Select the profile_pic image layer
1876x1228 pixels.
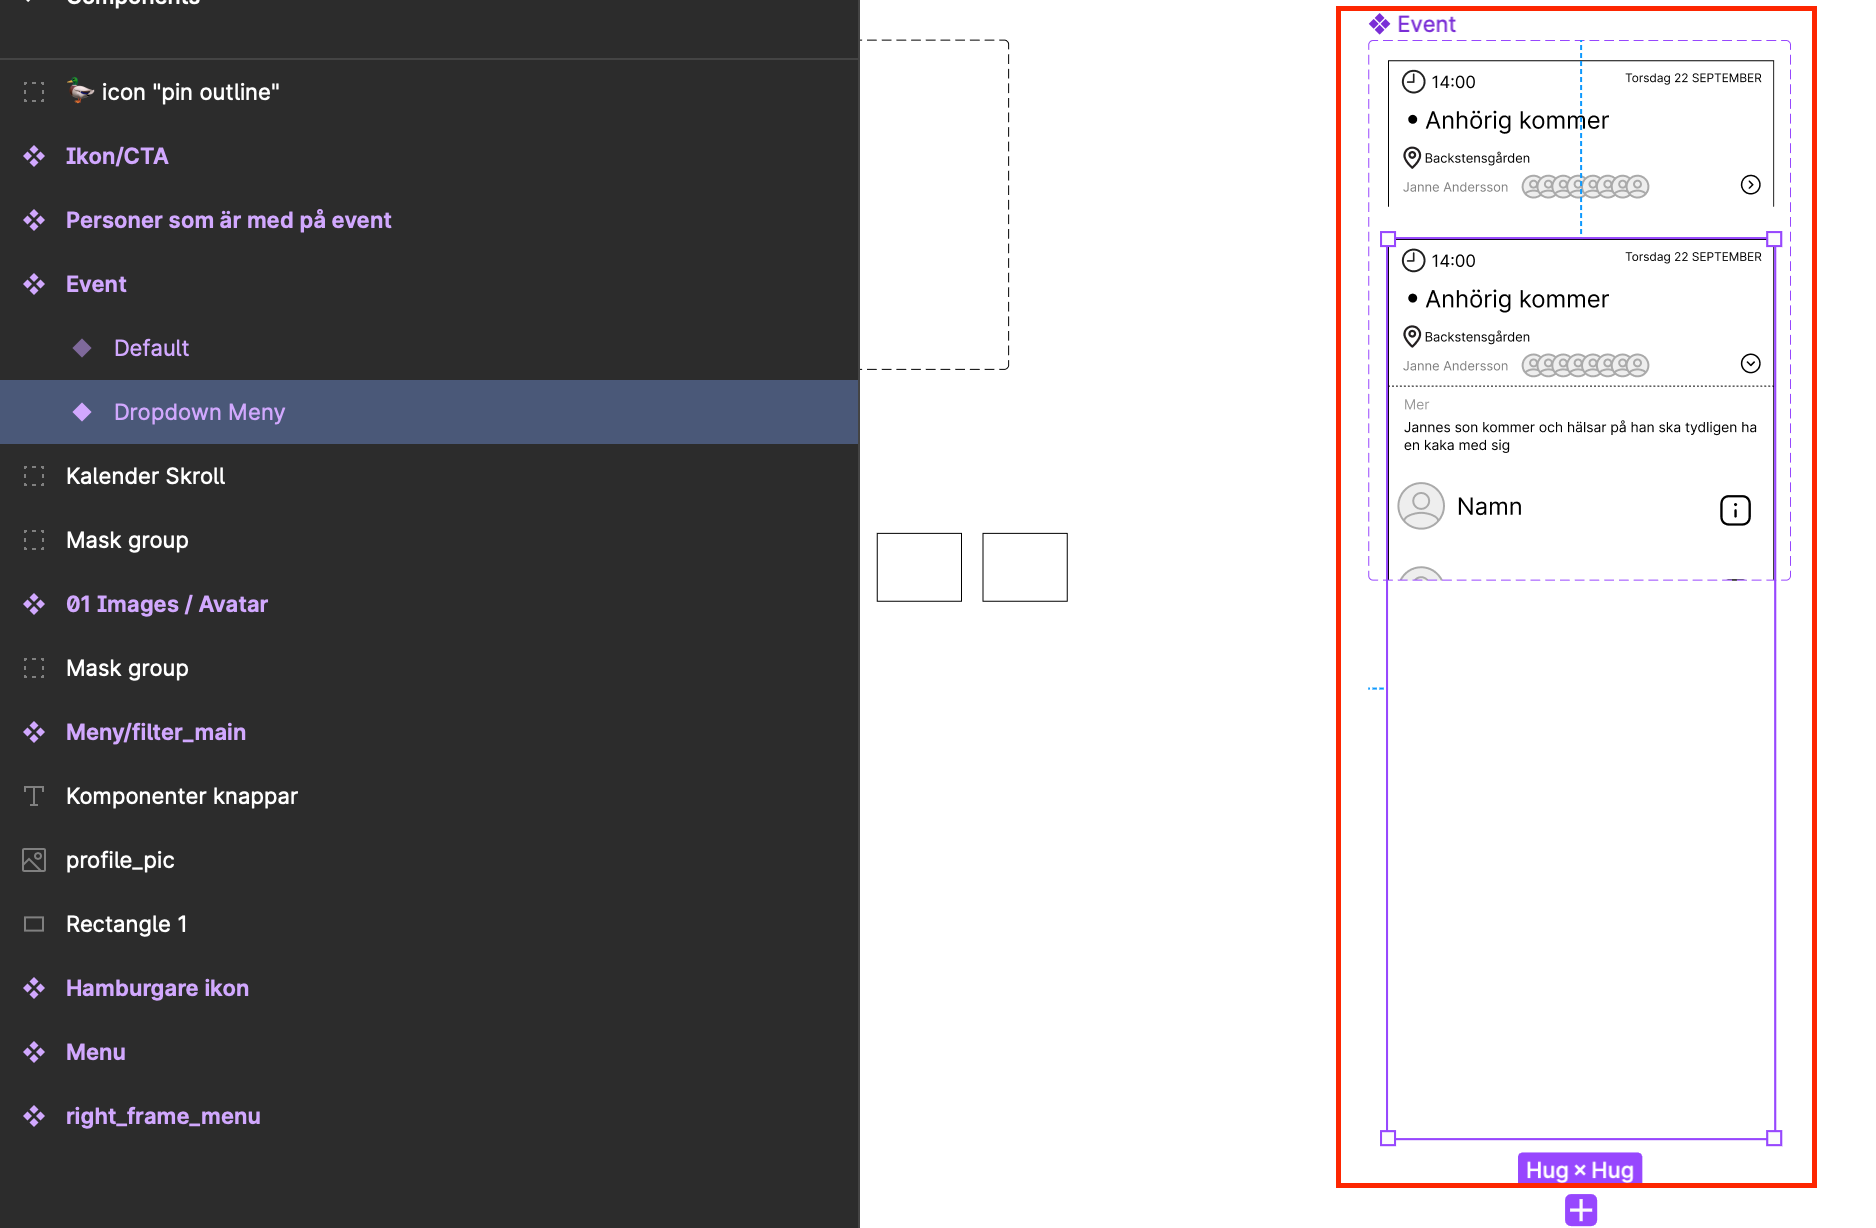point(429,860)
